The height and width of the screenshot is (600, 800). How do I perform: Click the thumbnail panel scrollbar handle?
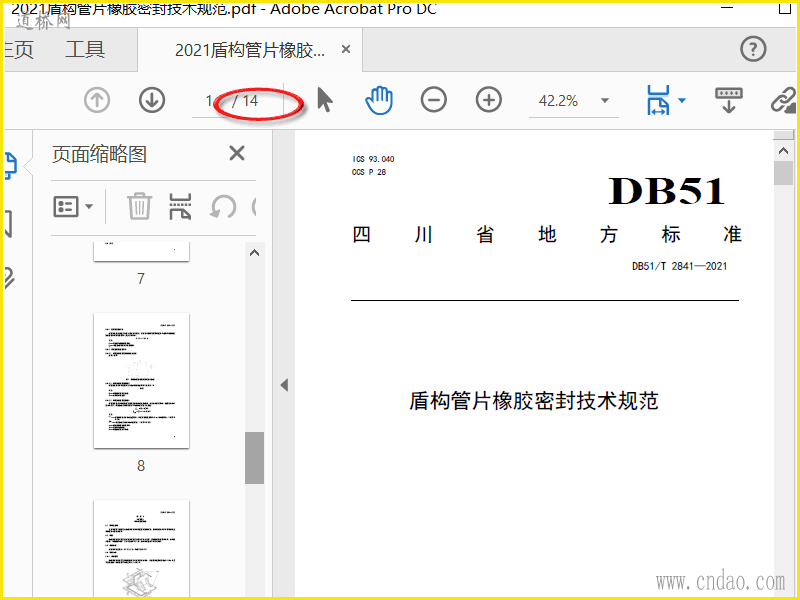pos(254,458)
